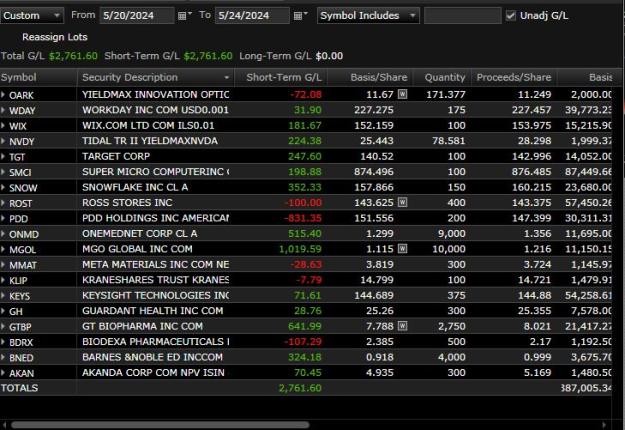Click the To date field 5/24/2024
This screenshot has width=625, height=430.
click(252, 16)
